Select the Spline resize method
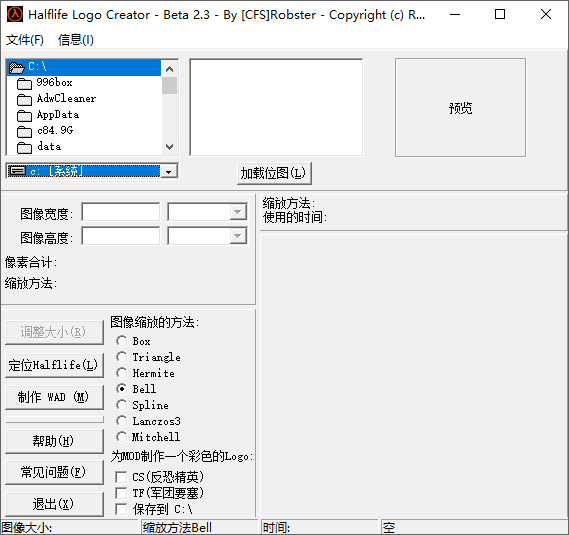The height and width of the screenshot is (535, 569). [x=122, y=405]
